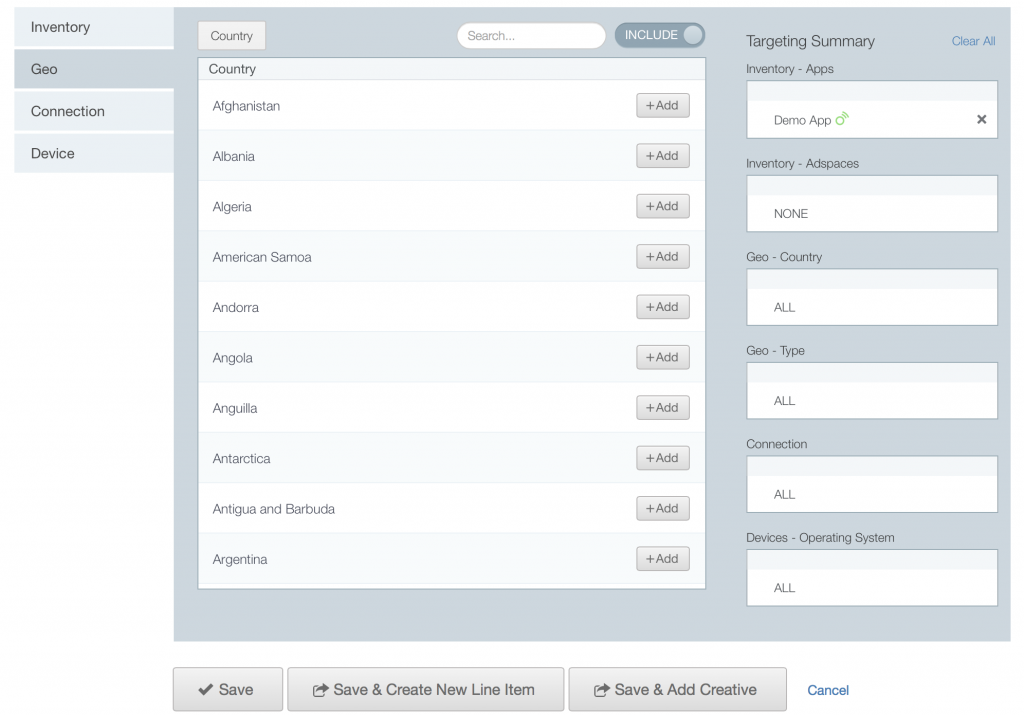Add Anguilla to targeting
The image size is (1024, 715).
tap(663, 407)
